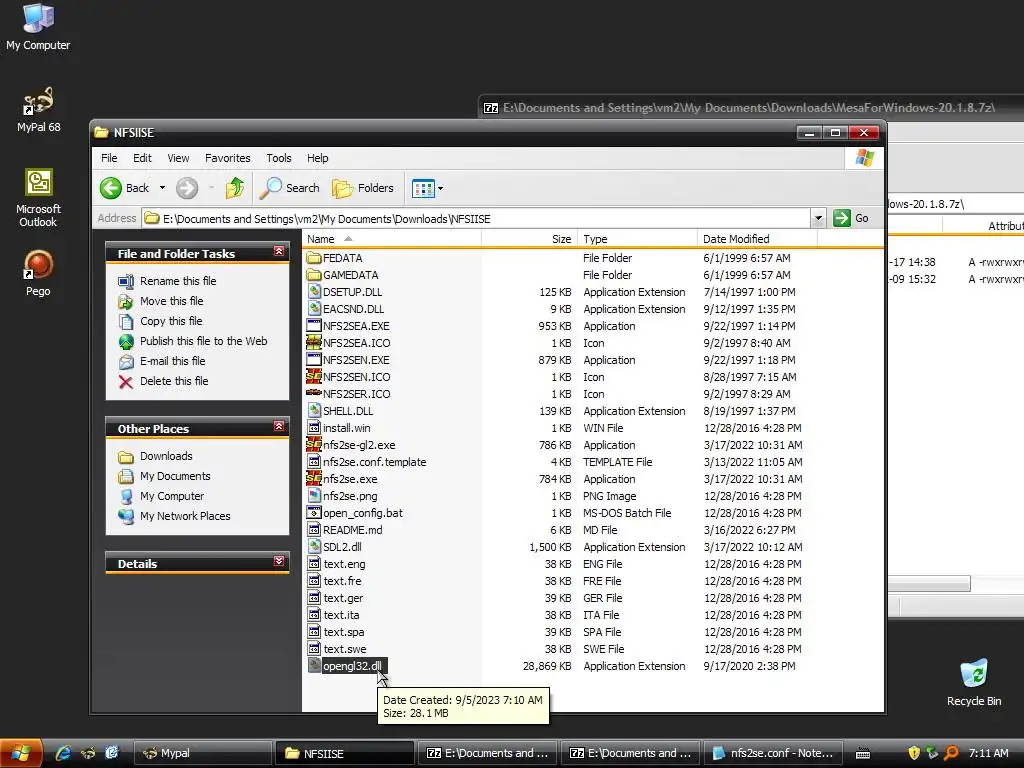Launch Internet Explorer from Quick Launch
This screenshot has width=1024, height=768.
click(x=63, y=753)
